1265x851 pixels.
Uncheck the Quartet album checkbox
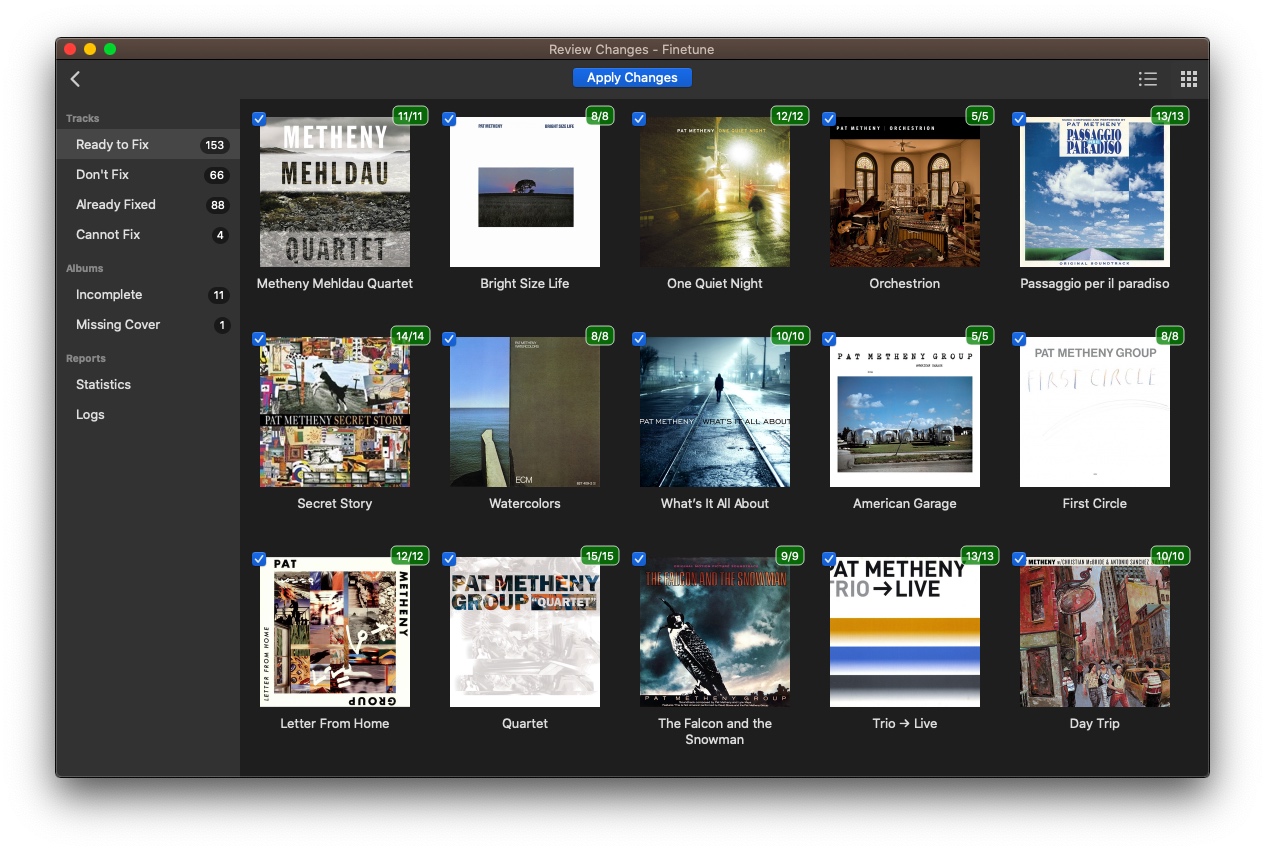449,559
